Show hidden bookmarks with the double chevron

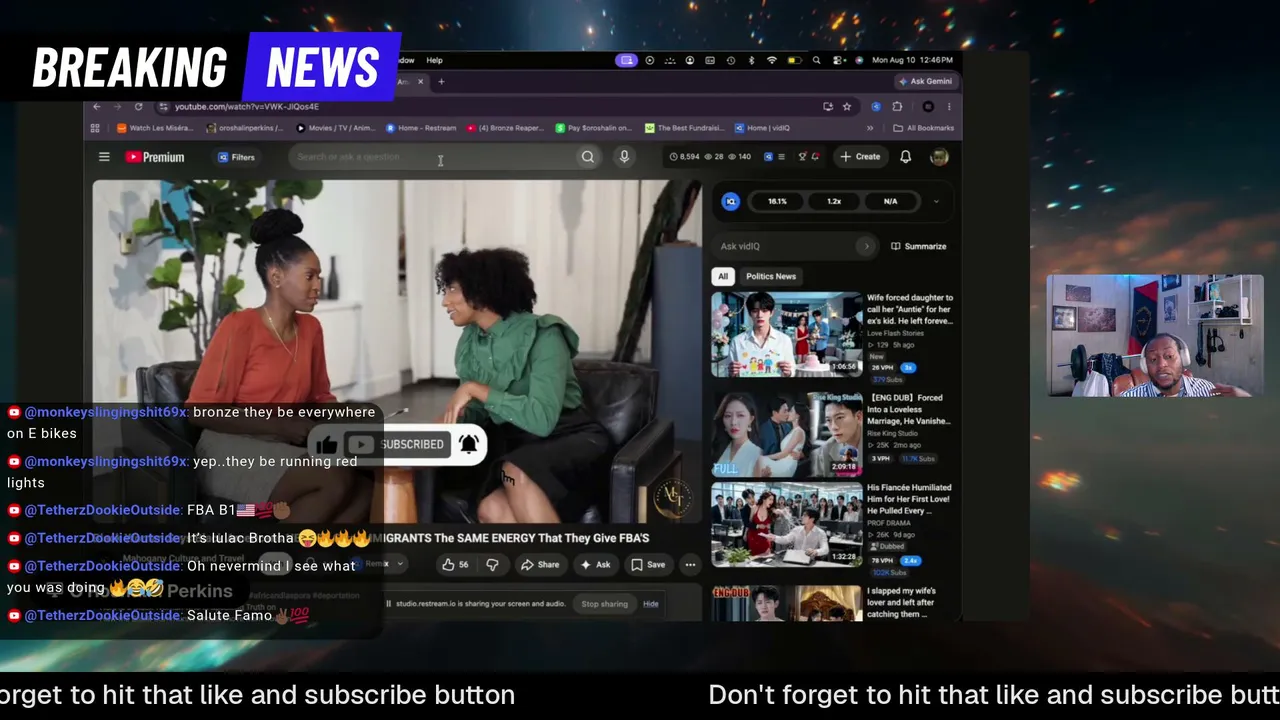(870, 128)
